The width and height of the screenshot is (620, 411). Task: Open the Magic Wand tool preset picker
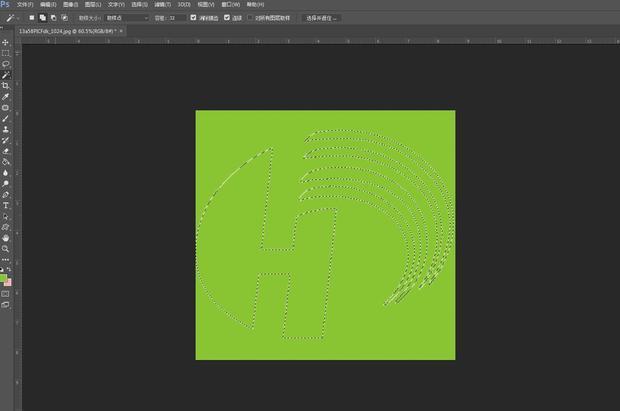tap(12, 17)
